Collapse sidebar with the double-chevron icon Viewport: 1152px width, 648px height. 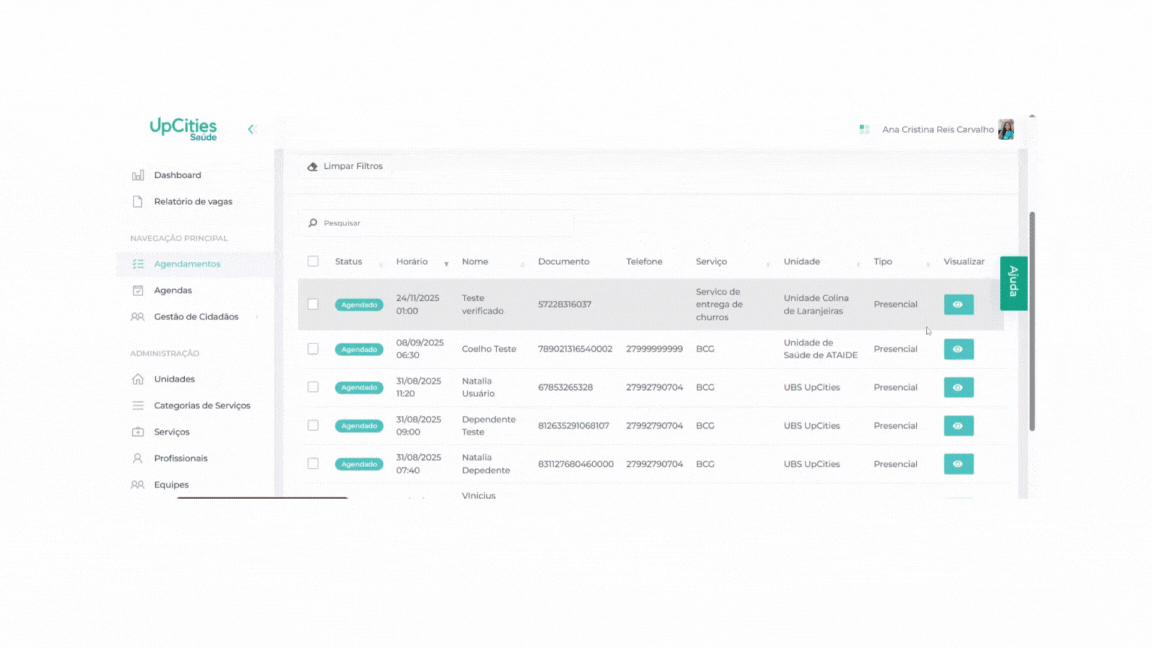[x=251, y=129]
